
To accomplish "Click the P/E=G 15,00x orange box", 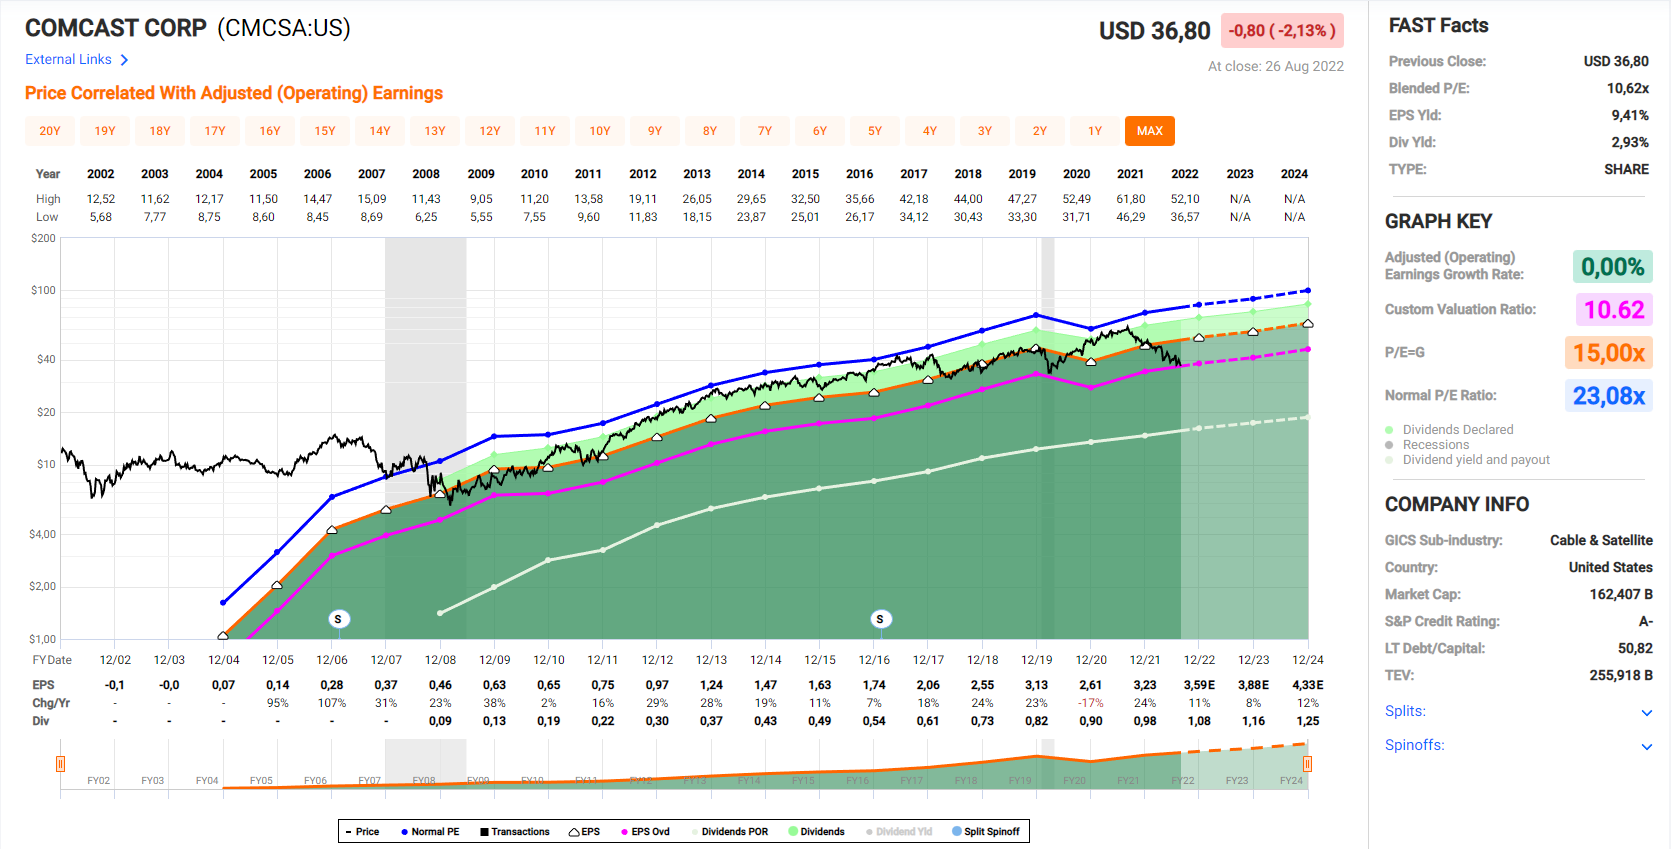I will (1608, 353).
